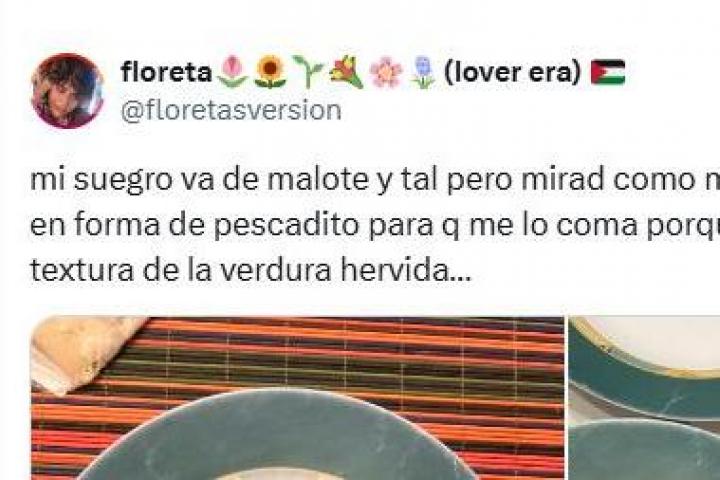Viewport: 720px width, 480px height.
Task: Click the sunflower emoji in display name
Action: [x=271, y=72]
